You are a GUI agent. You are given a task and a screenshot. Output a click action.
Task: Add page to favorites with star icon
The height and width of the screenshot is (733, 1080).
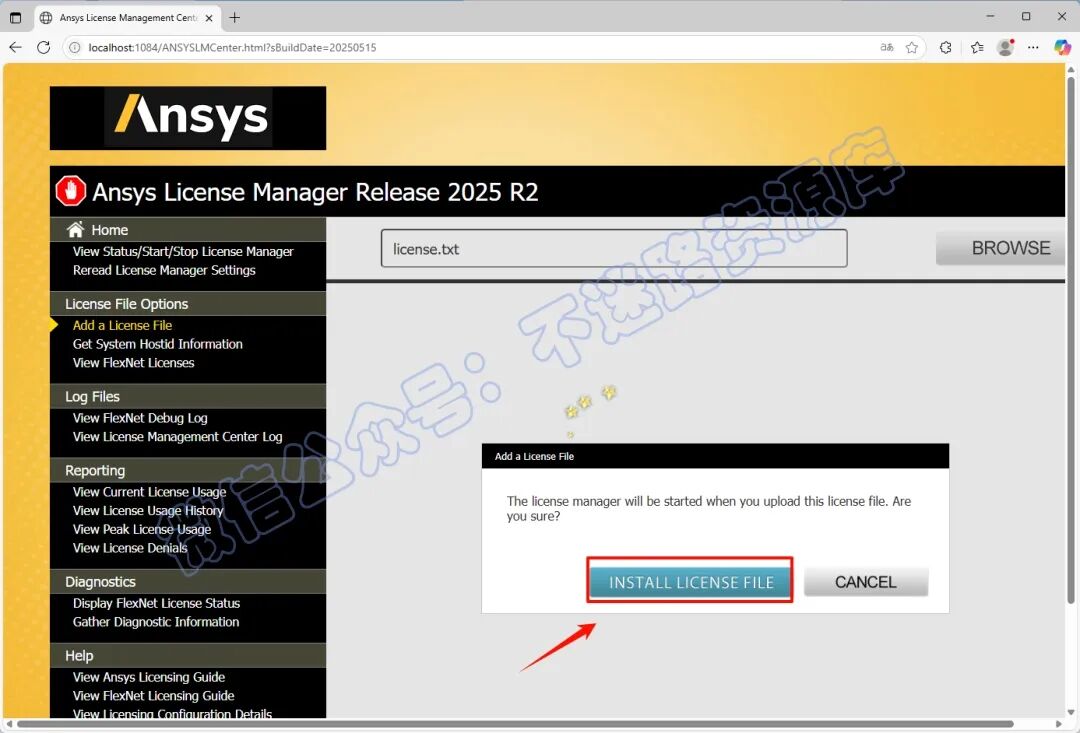coord(912,48)
